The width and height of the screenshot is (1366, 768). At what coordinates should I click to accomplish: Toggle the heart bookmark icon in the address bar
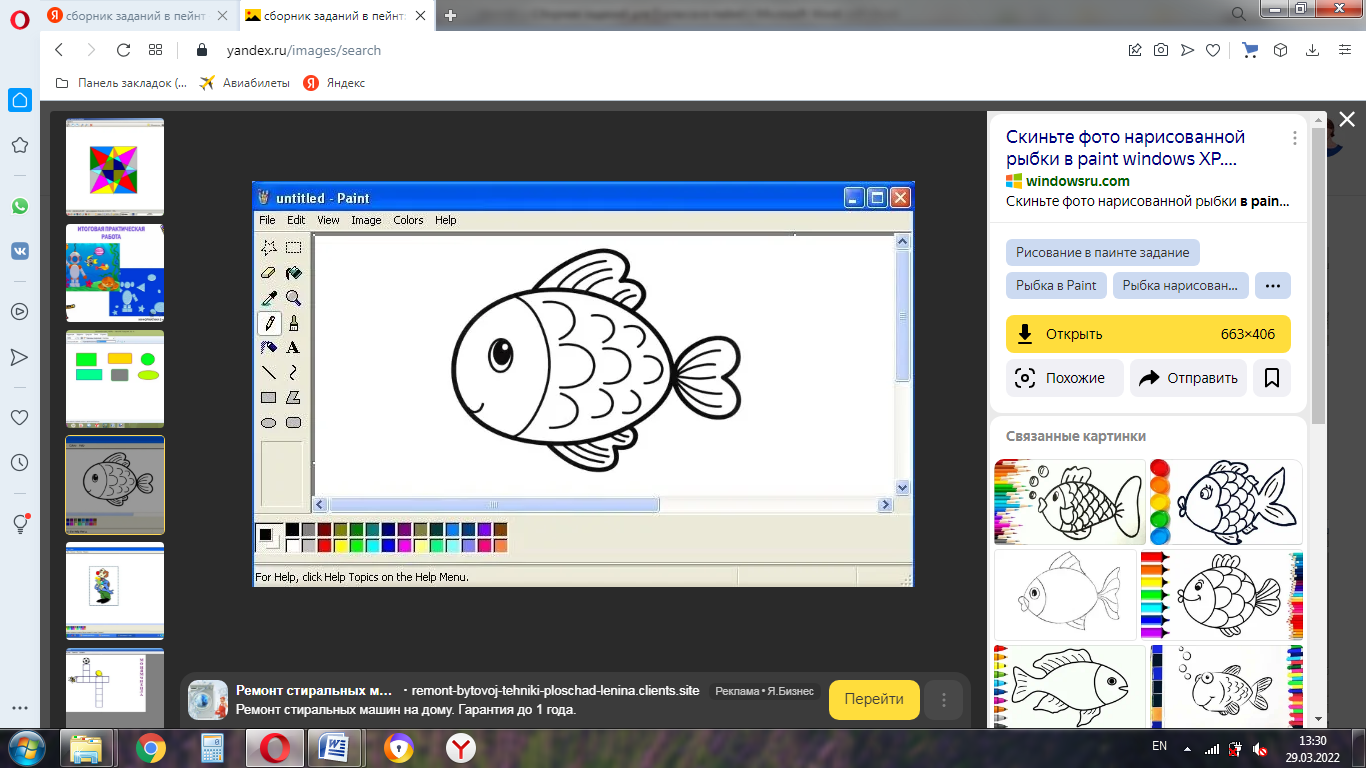point(1213,50)
